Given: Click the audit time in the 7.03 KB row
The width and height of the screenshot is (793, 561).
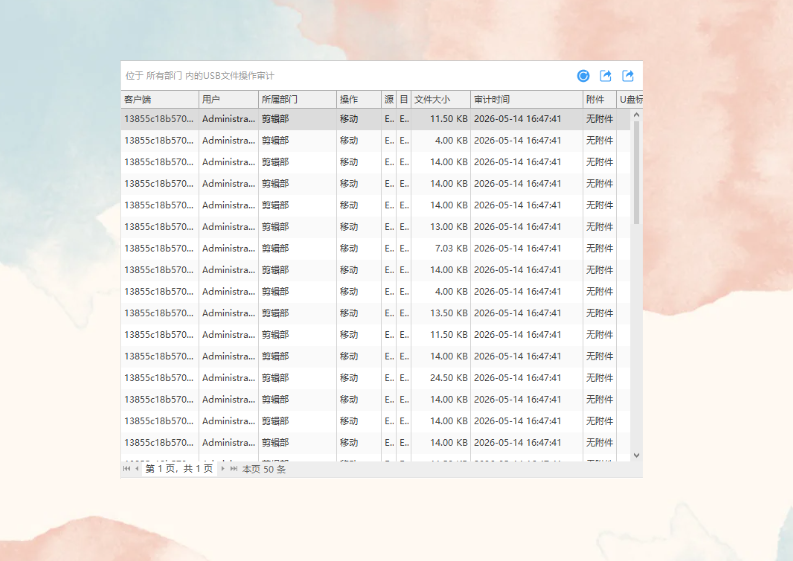Looking at the screenshot, I should tap(517, 248).
